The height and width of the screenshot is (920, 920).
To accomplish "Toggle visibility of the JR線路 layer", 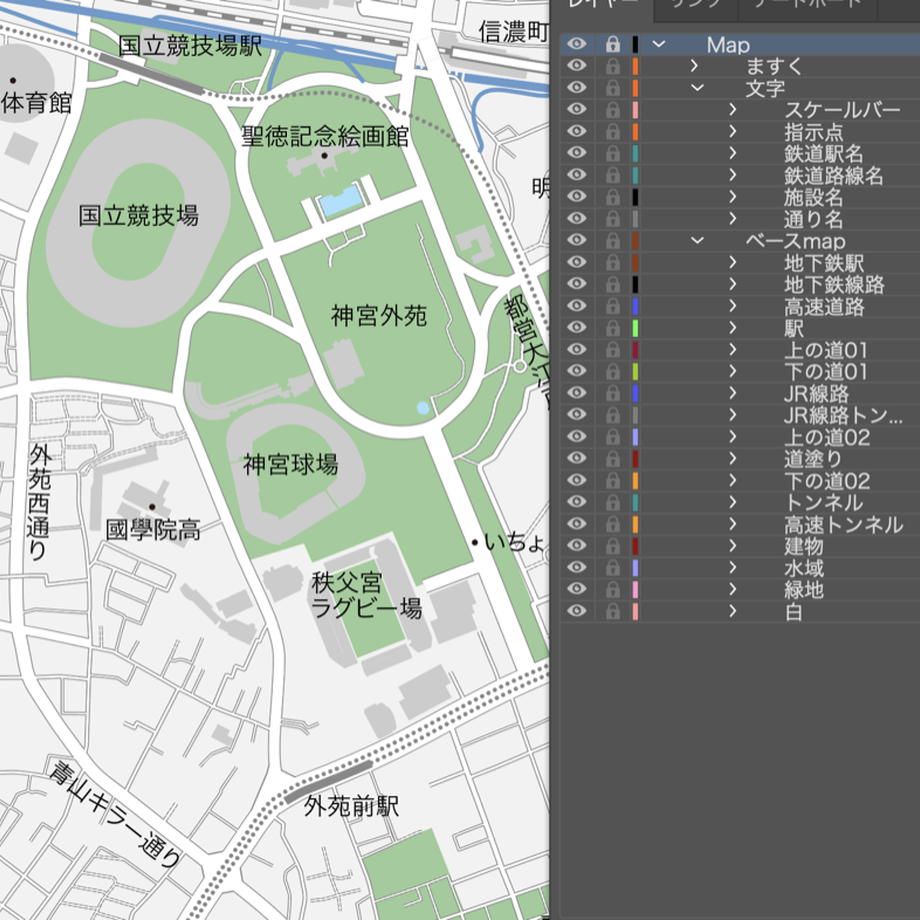I will coord(577,393).
